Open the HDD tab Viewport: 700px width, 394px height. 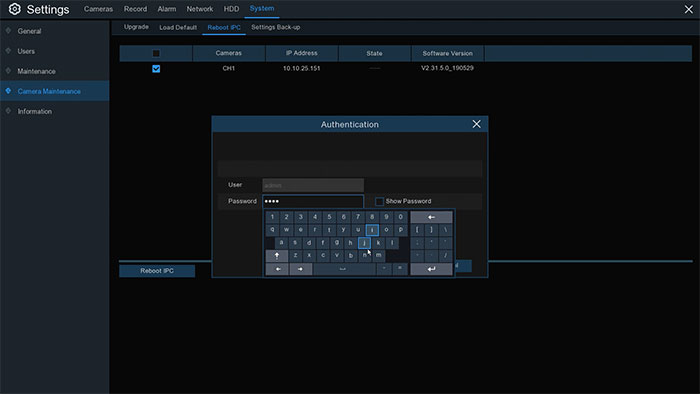[231, 9]
